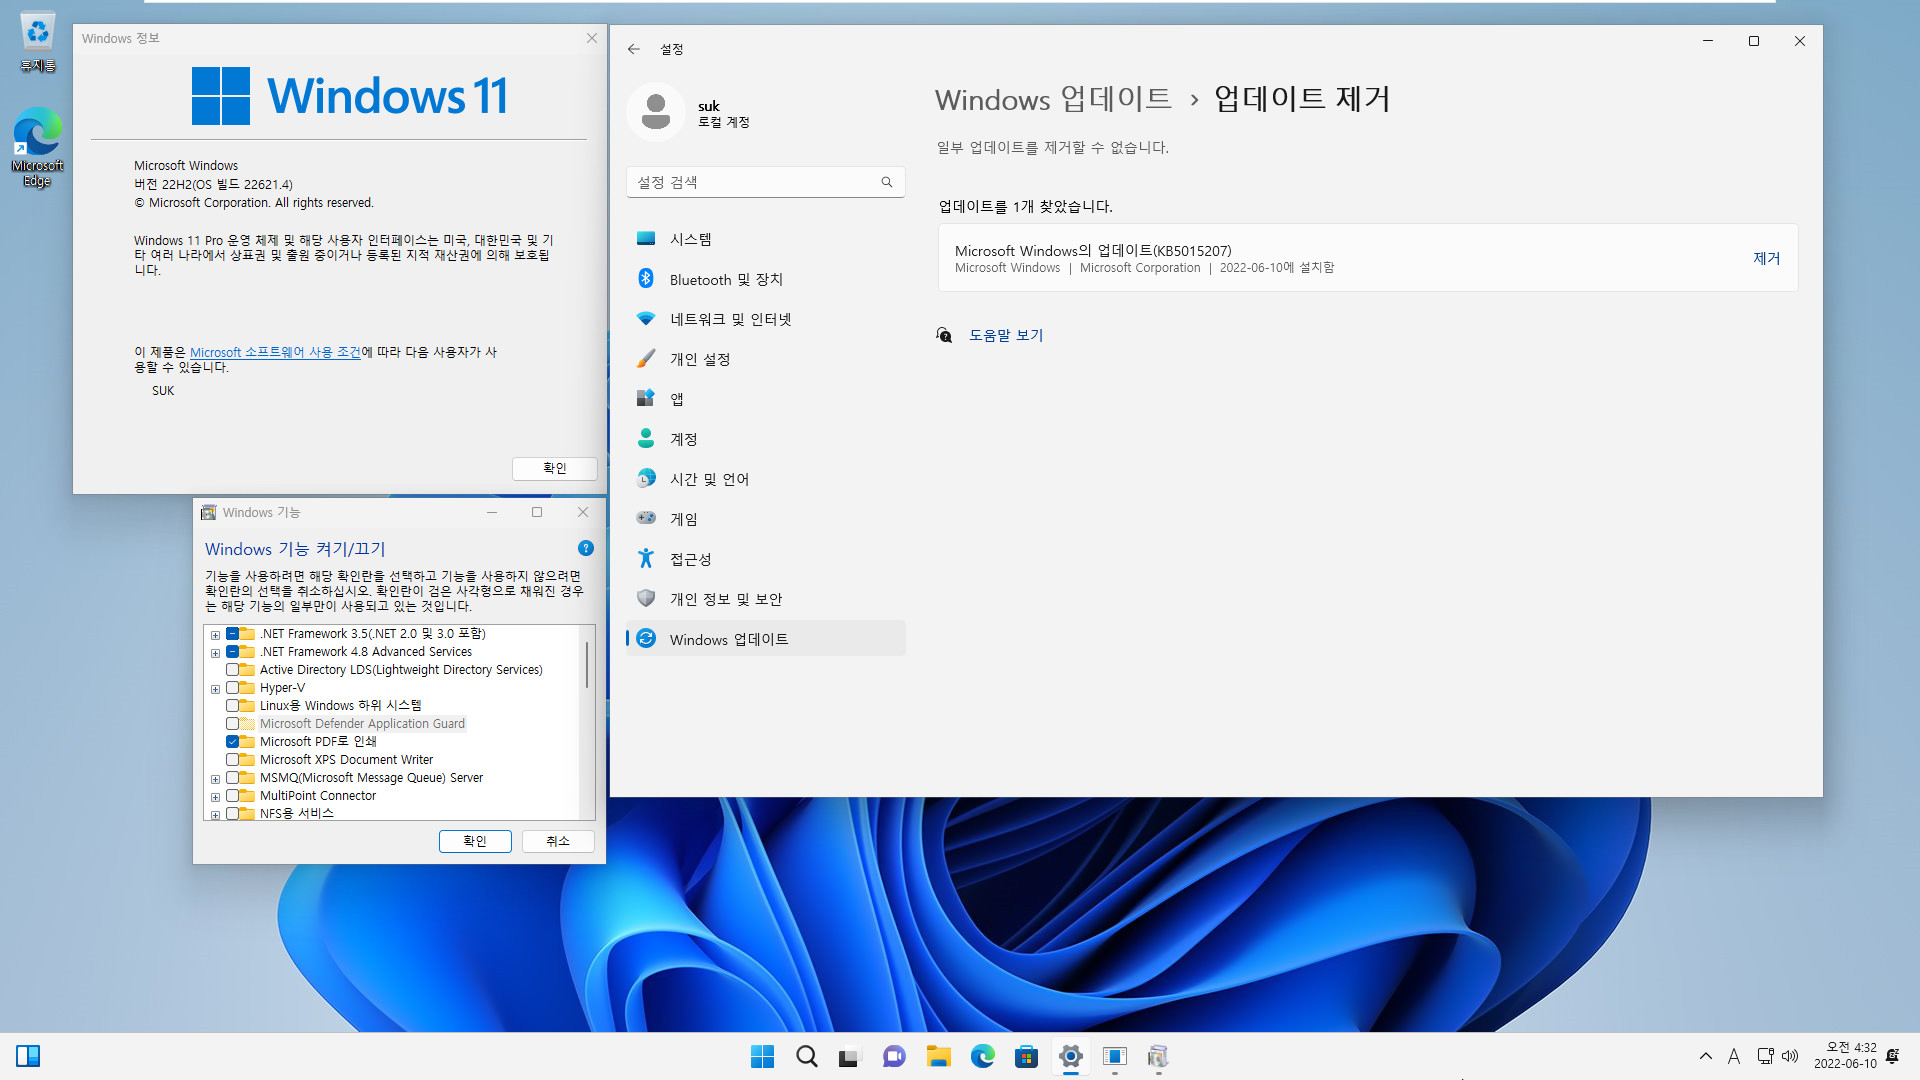Image resolution: width=1920 pixels, height=1080 pixels.
Task: Open Task View on the taskbar
Action: 850,1056
